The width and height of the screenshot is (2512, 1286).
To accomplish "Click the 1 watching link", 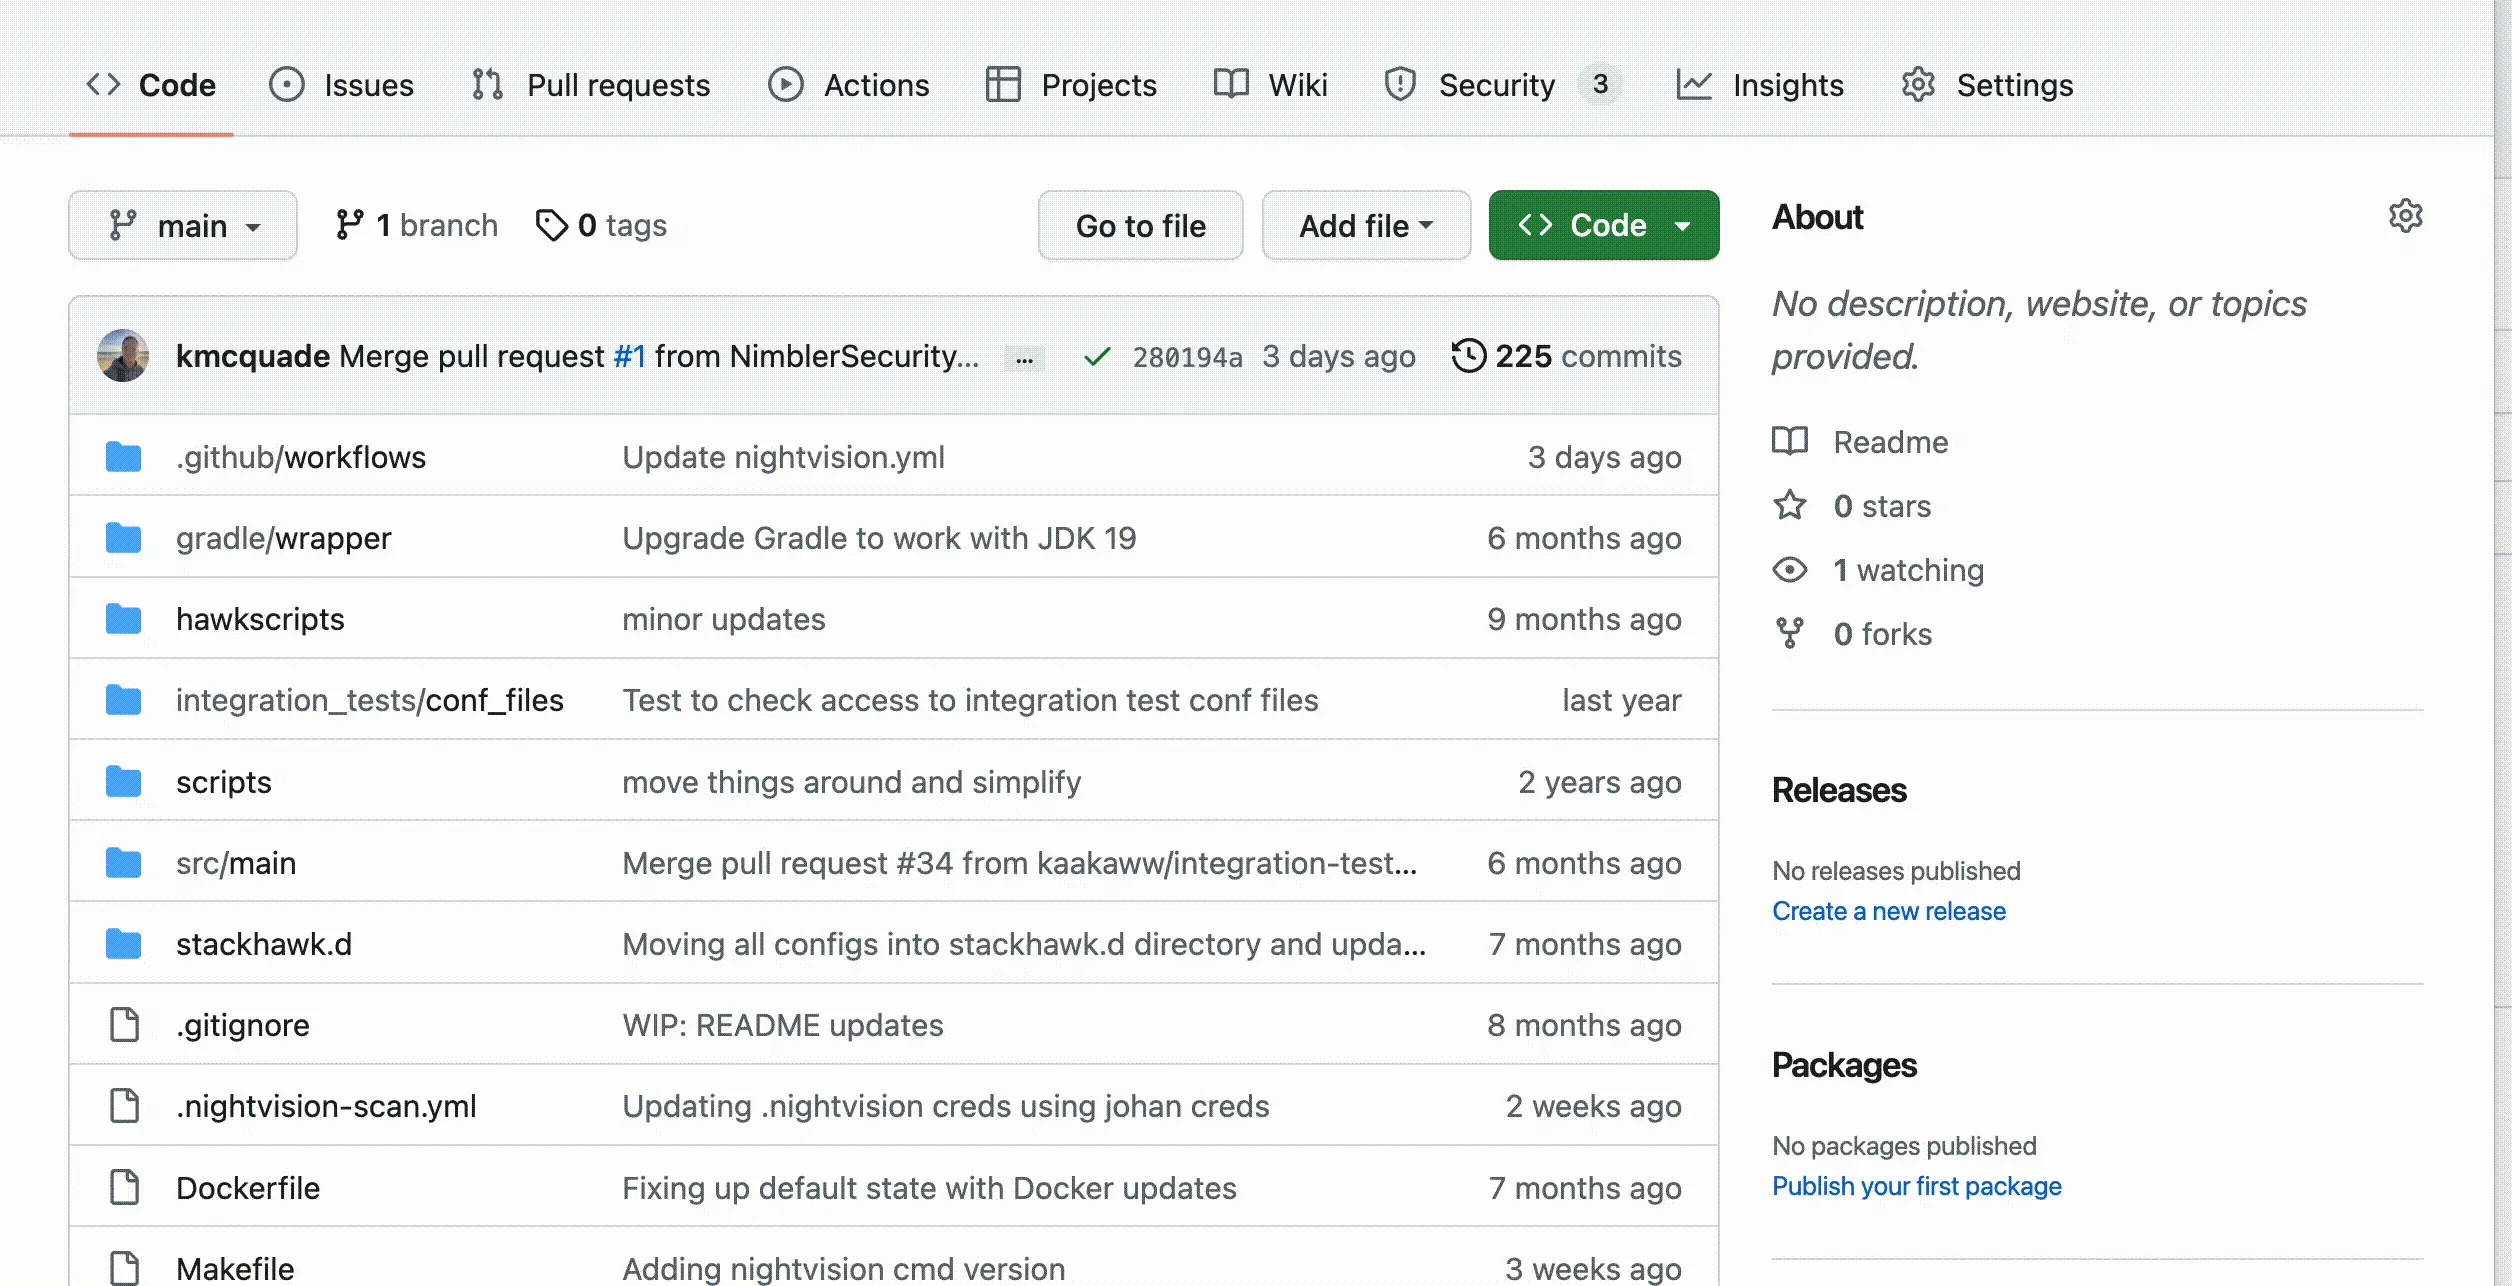I will click(1879, 569).
